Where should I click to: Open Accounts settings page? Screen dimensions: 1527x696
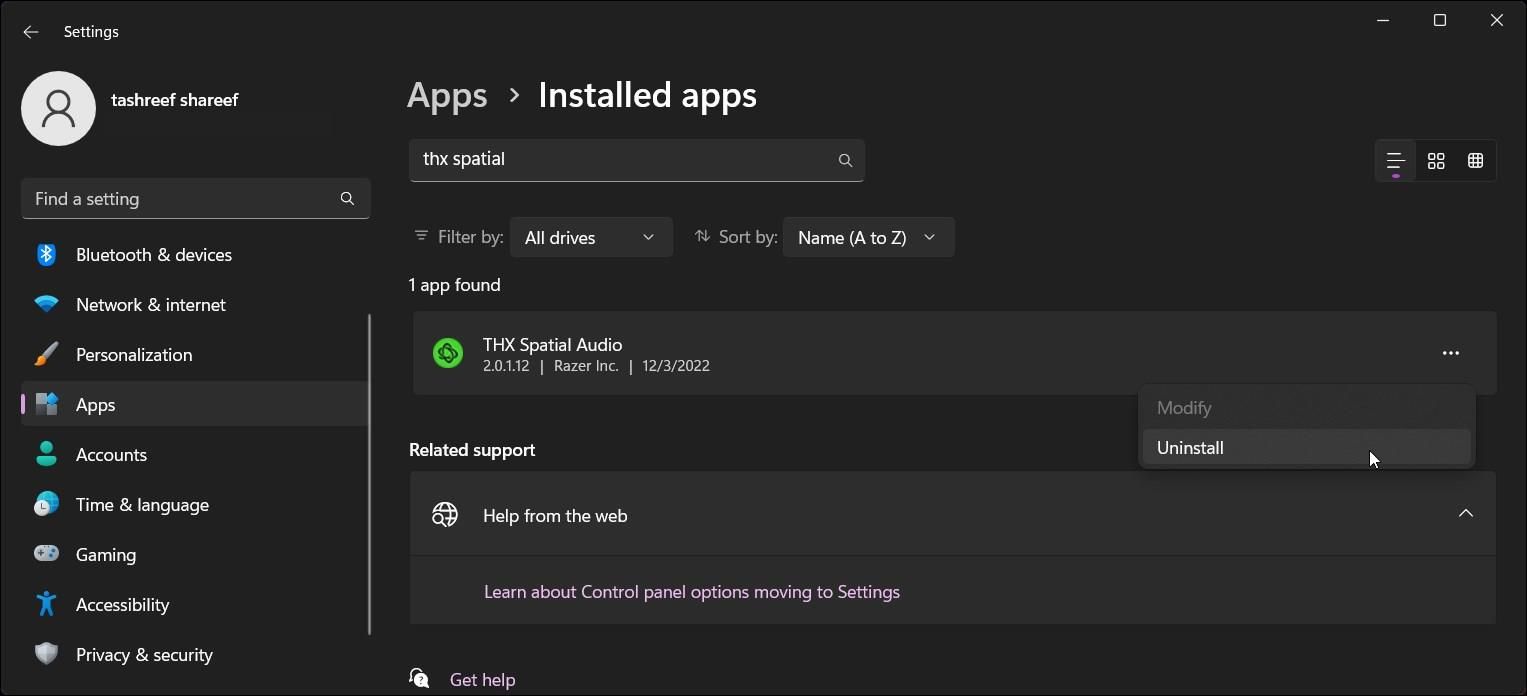coord(195,455)
